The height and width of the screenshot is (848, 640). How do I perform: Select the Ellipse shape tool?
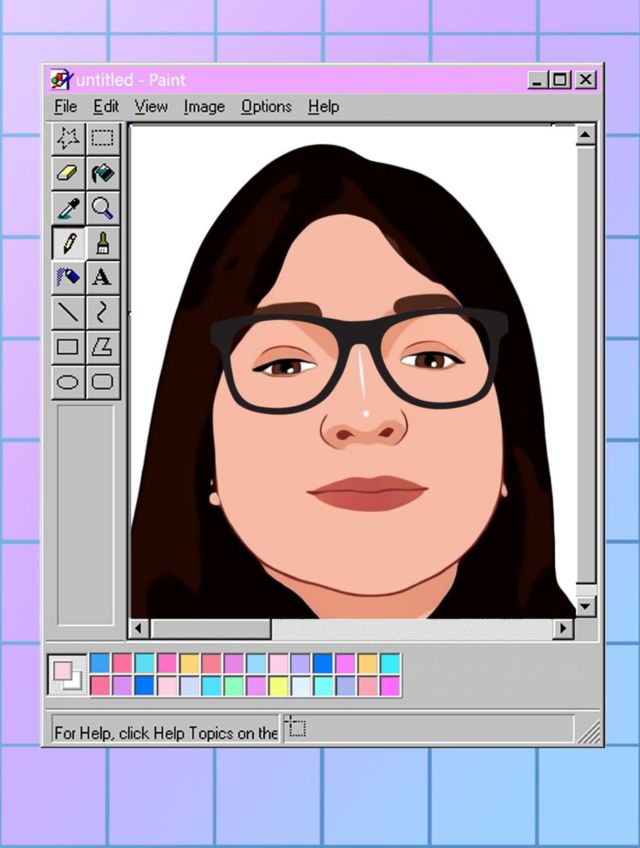(68, 381)
